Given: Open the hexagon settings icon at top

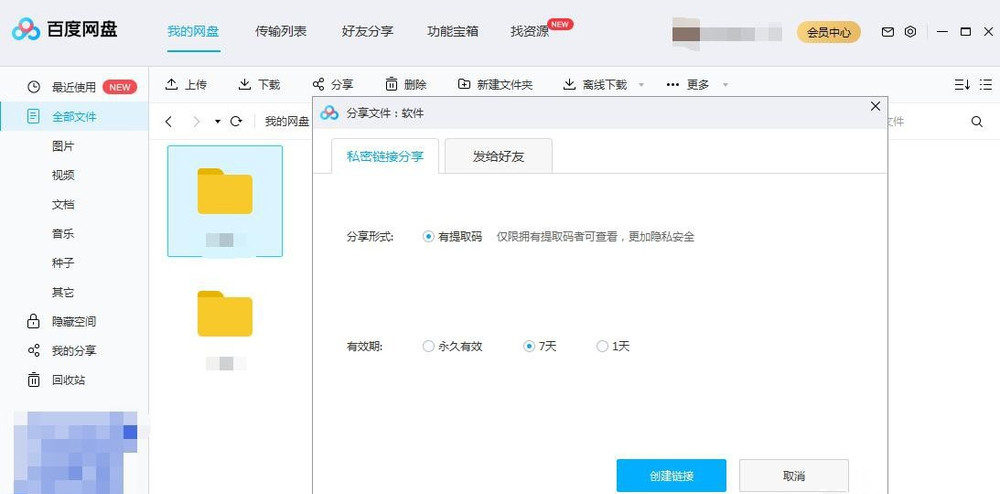Looking at the screenshot, I should [911, 31].
